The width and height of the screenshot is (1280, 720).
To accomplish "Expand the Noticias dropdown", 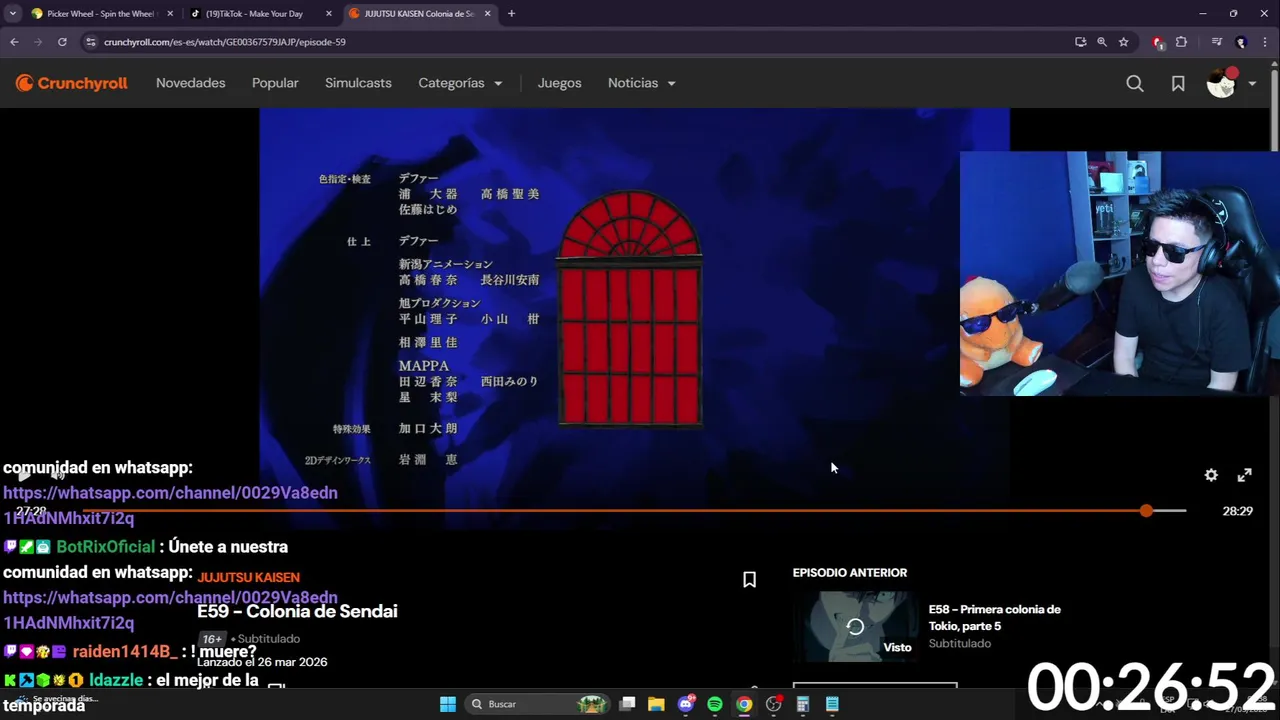I will (641, 83).
